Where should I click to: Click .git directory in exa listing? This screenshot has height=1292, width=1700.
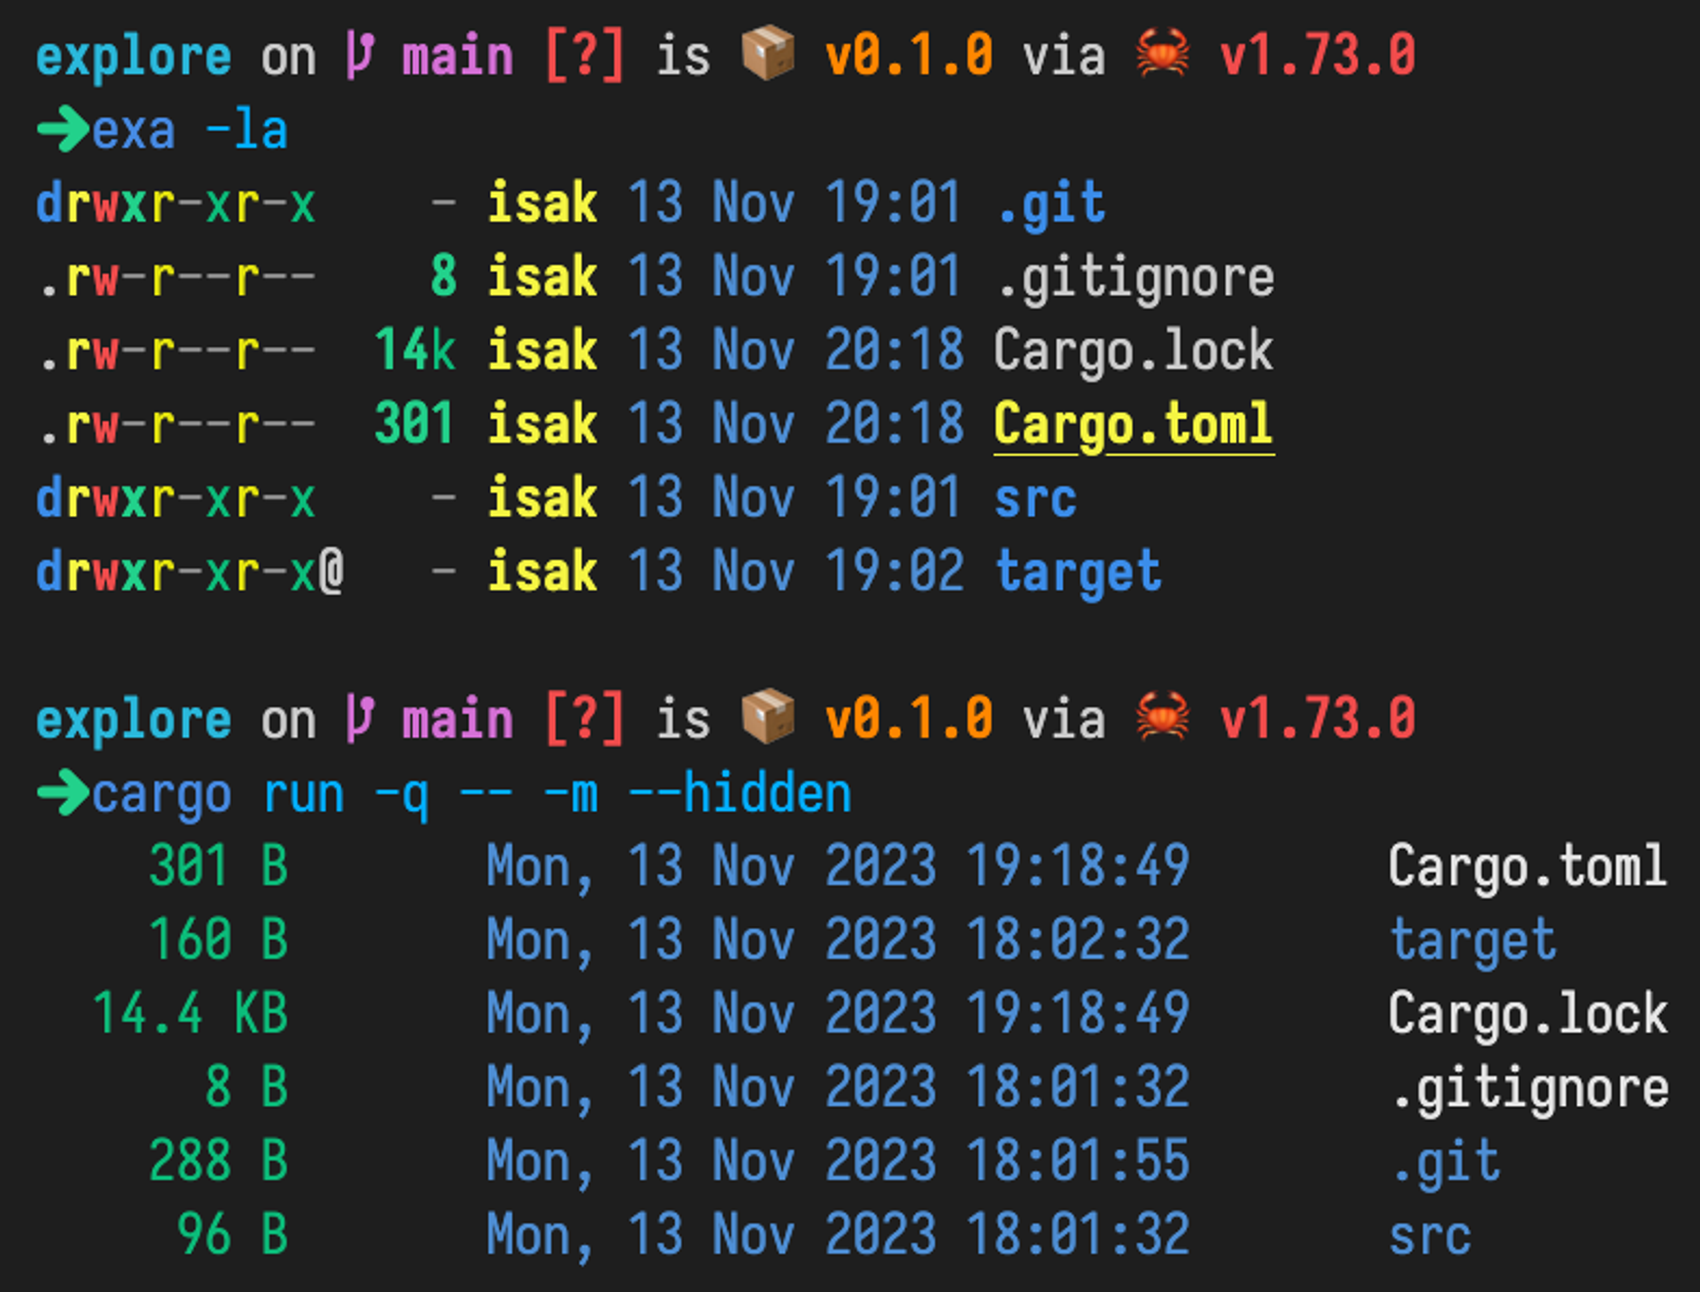[1050, 204]
